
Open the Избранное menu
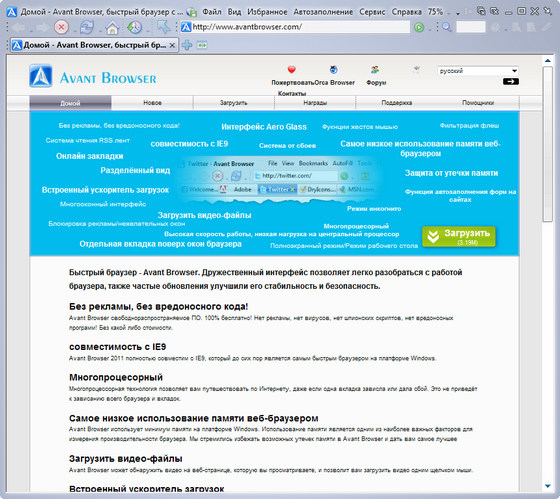point(267,12)
